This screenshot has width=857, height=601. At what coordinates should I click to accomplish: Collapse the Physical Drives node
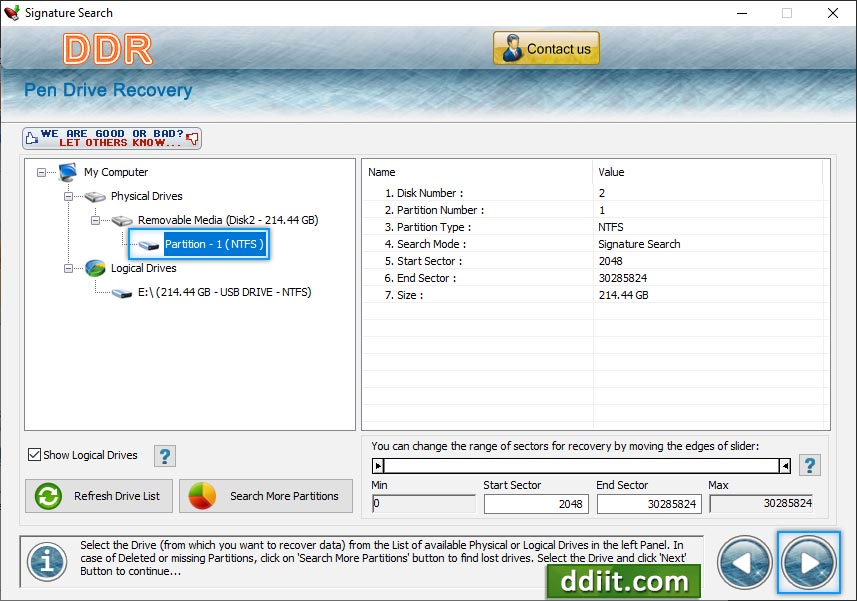(x=69, y=196)
